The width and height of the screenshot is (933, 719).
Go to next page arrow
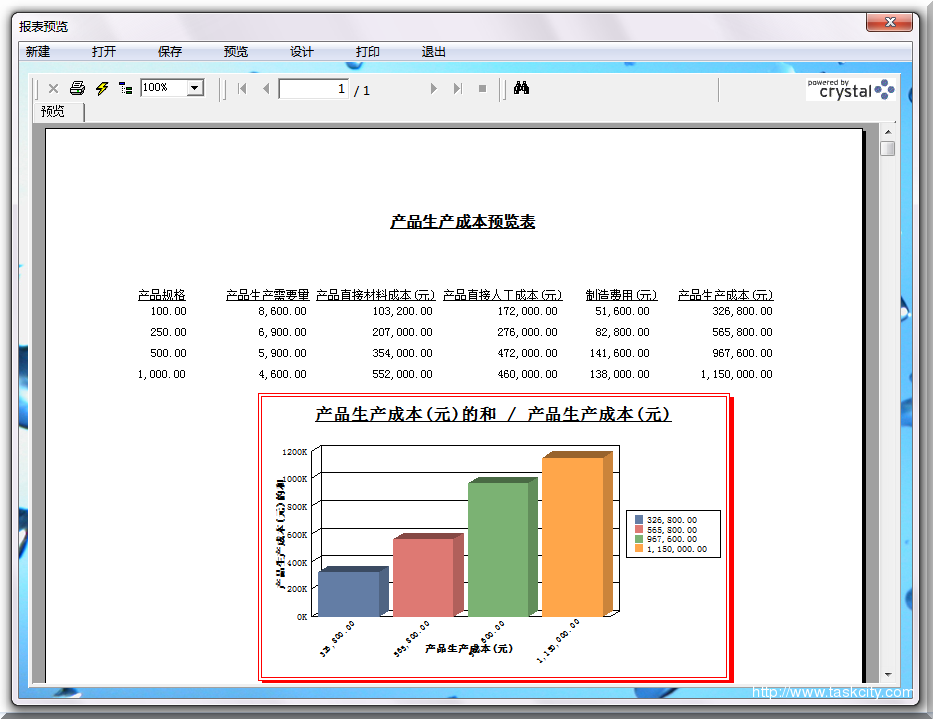pyautogui.click(x=433, y=89)
